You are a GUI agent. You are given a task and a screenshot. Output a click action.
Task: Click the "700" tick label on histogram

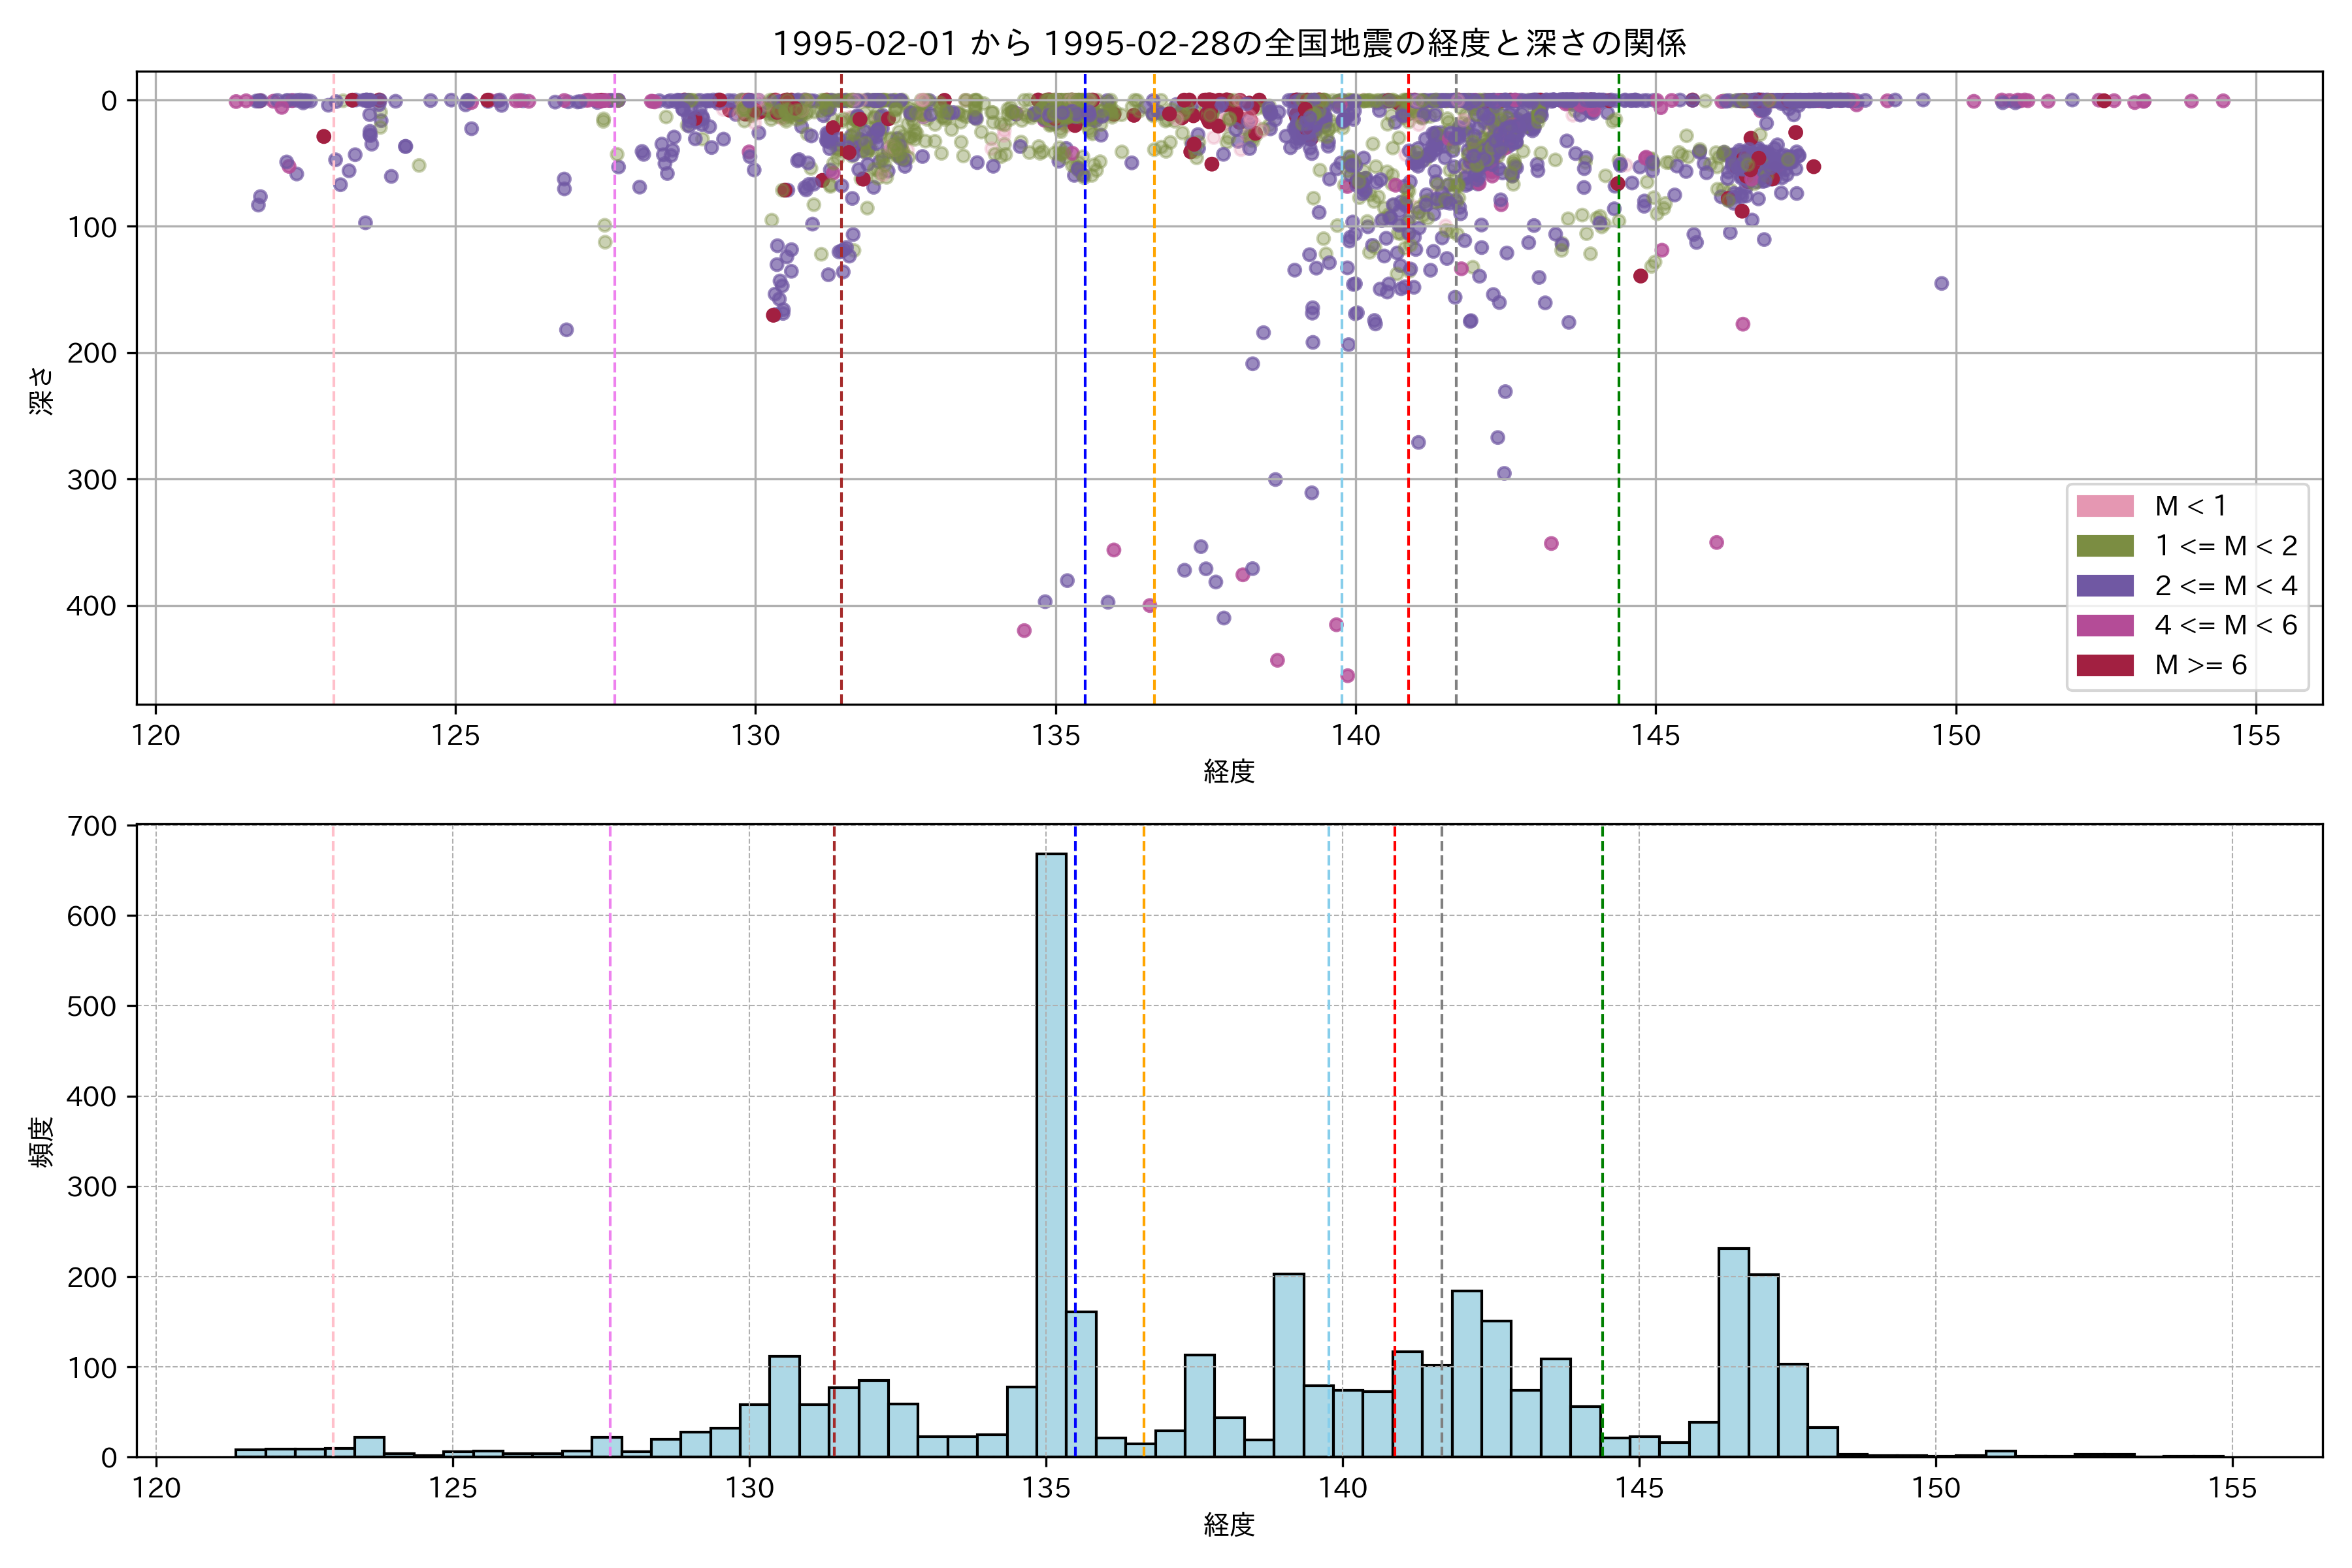click(92, 826)
